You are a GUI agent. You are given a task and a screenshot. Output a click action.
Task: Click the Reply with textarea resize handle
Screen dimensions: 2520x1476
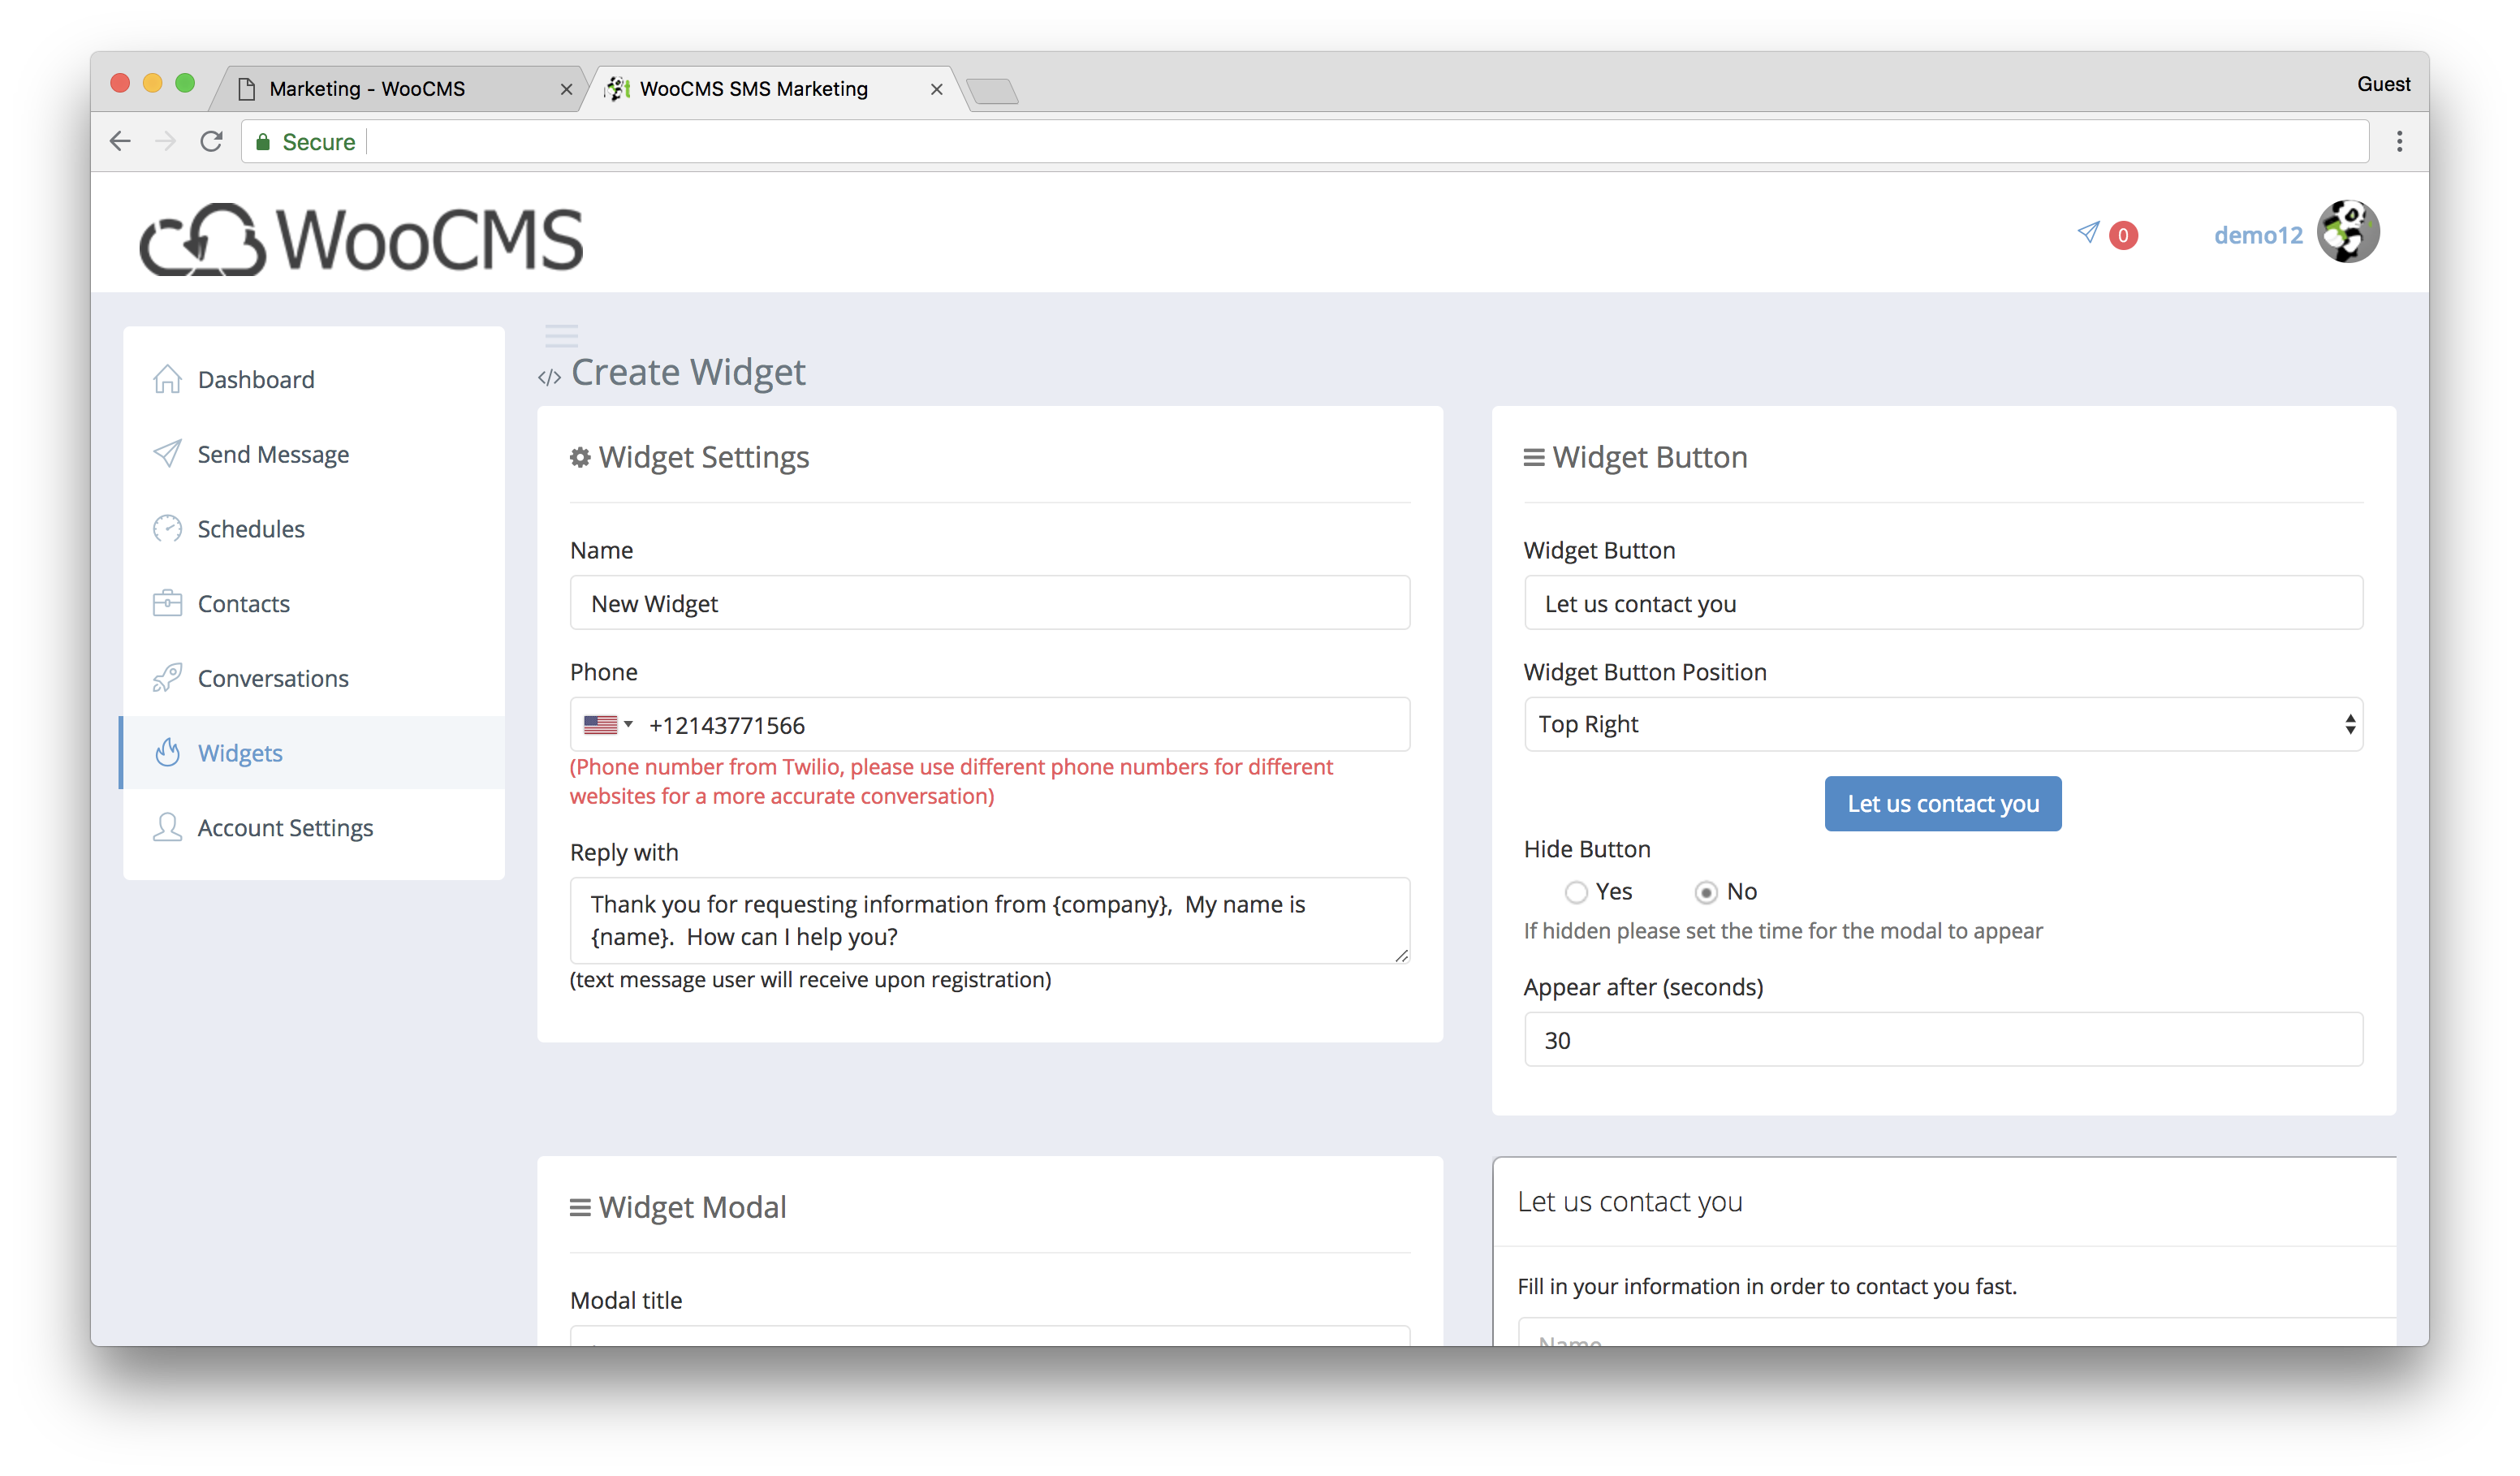pyautogui.click(x=1401, y=955)
